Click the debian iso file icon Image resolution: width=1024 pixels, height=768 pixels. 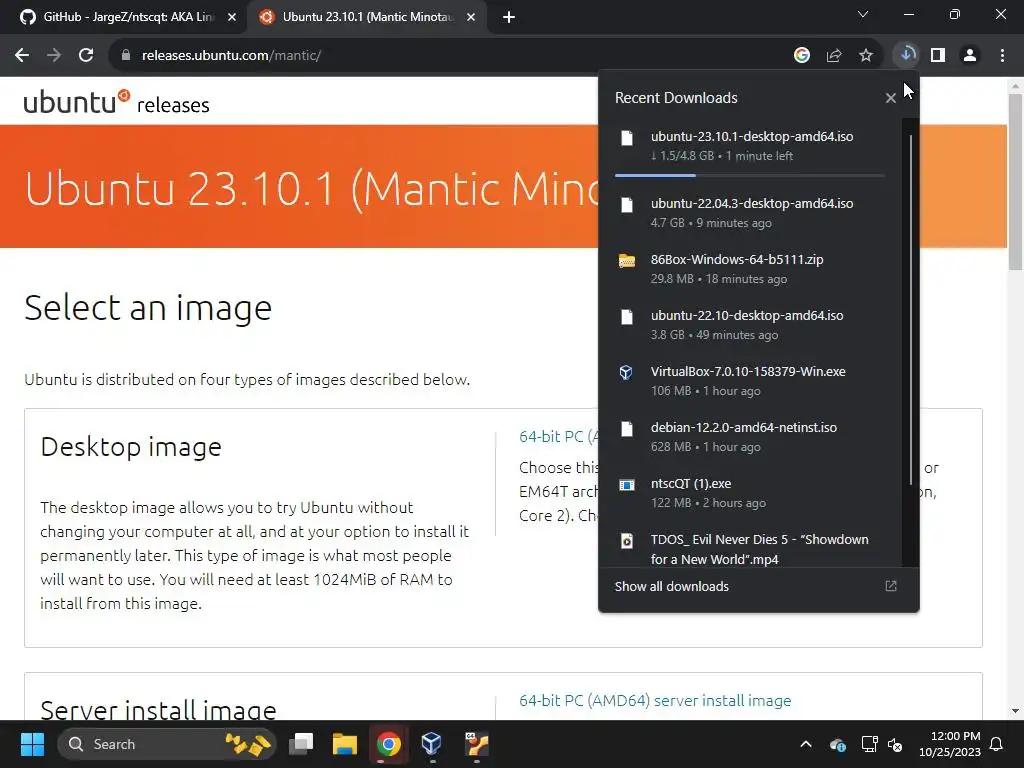tap(626, 428)
